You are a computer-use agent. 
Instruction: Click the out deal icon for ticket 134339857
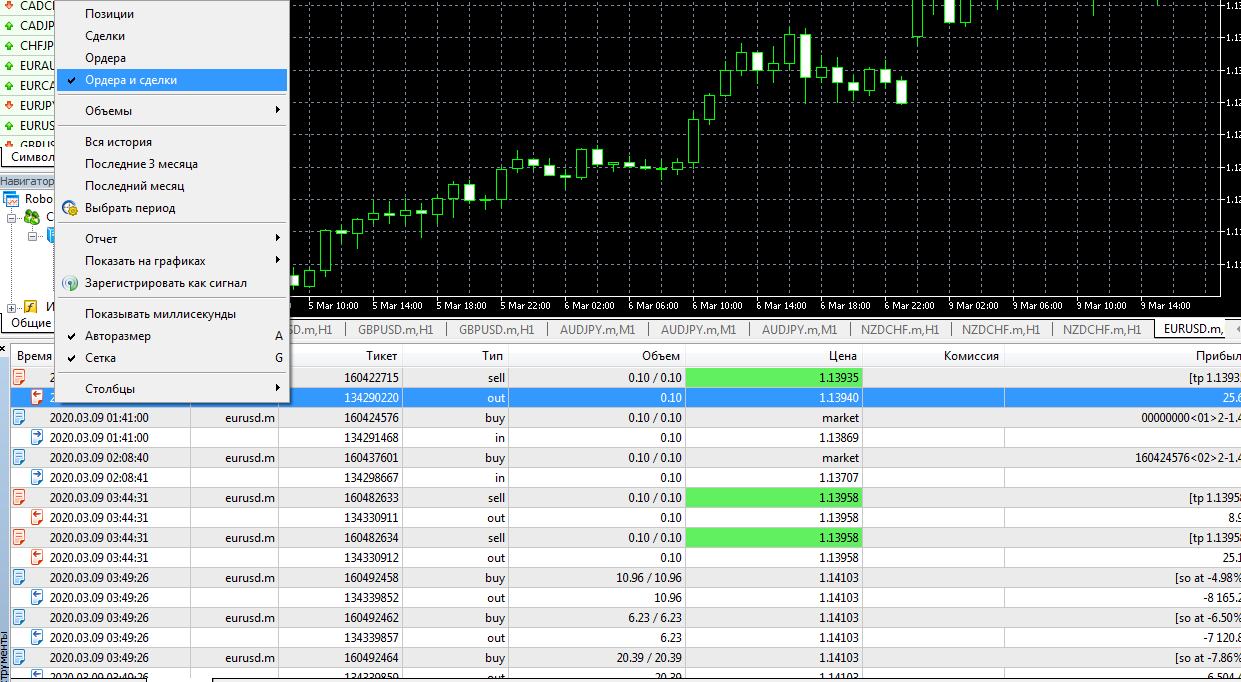37,637
